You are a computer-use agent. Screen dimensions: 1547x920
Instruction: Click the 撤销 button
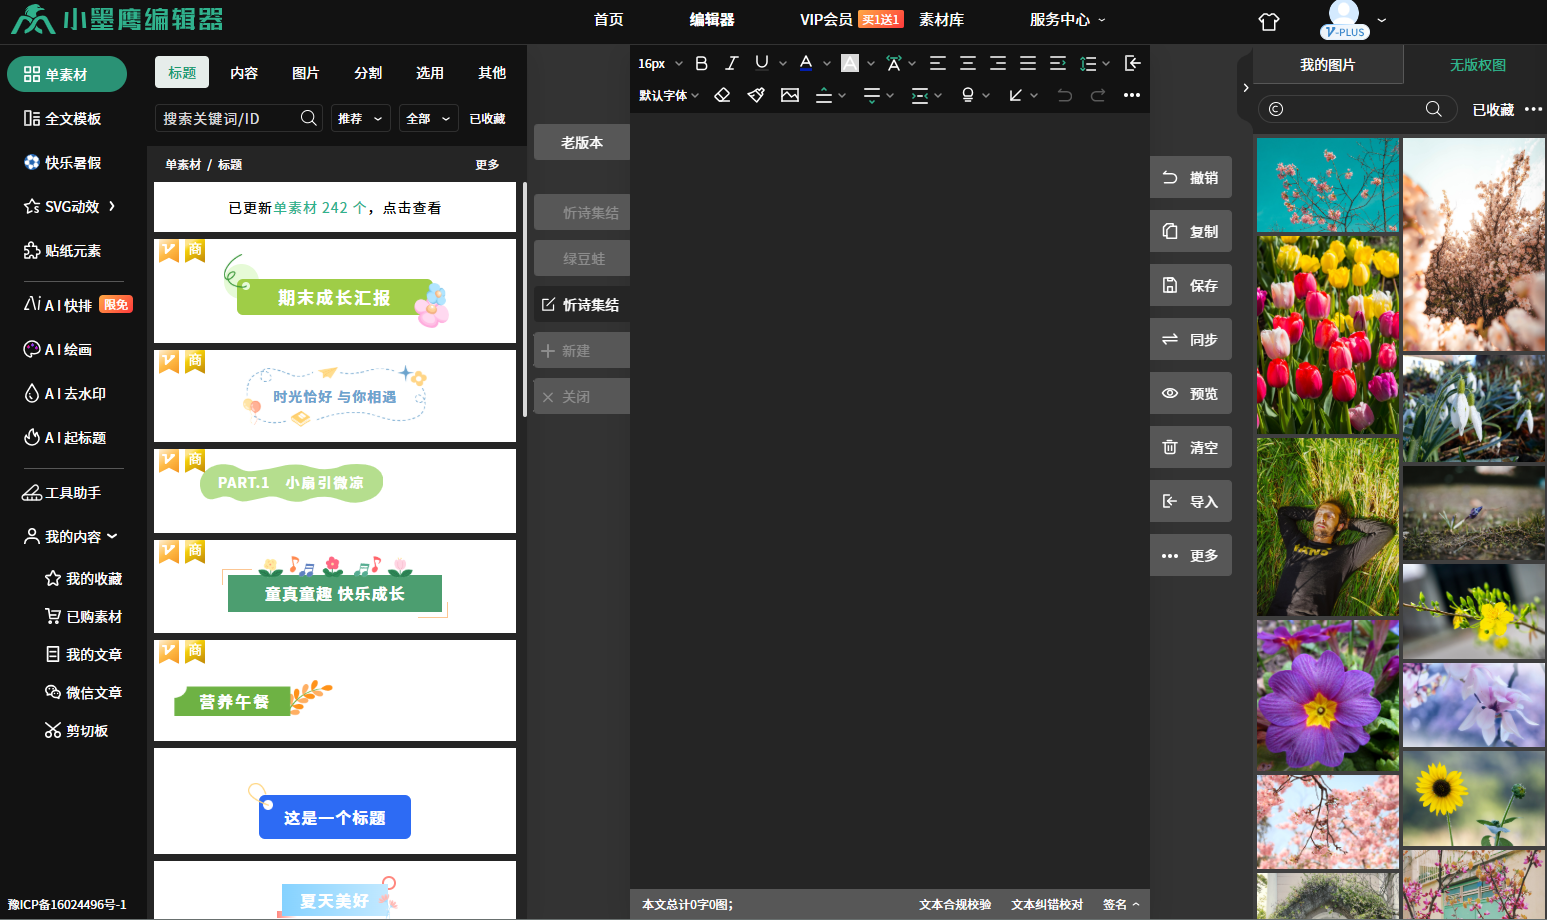pyautogui.click(x=1190, y=177)
